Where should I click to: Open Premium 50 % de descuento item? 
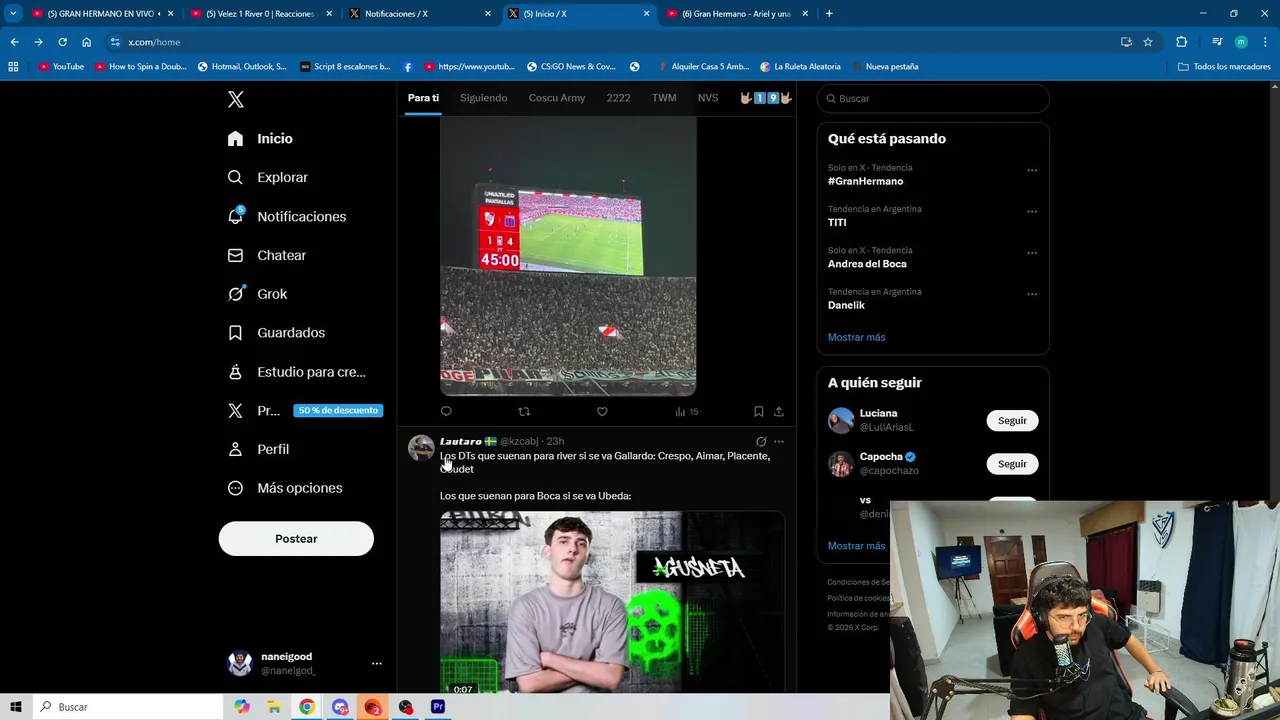click(x=304, y=410)
